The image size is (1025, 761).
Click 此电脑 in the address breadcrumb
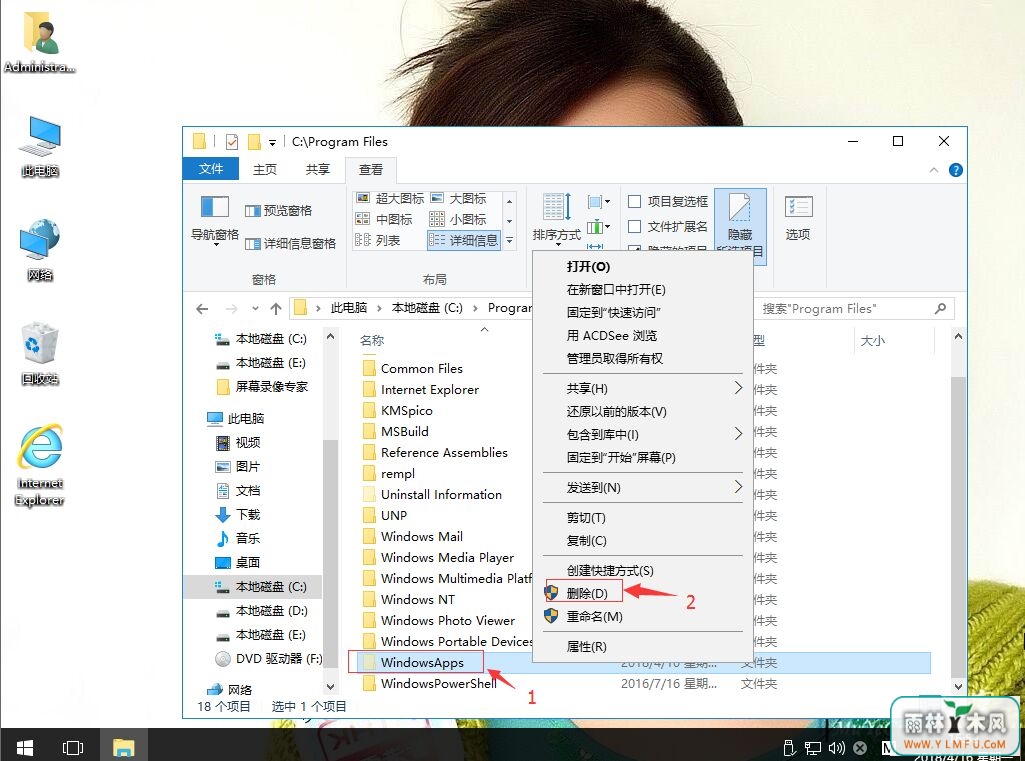[x=348, y=308]
